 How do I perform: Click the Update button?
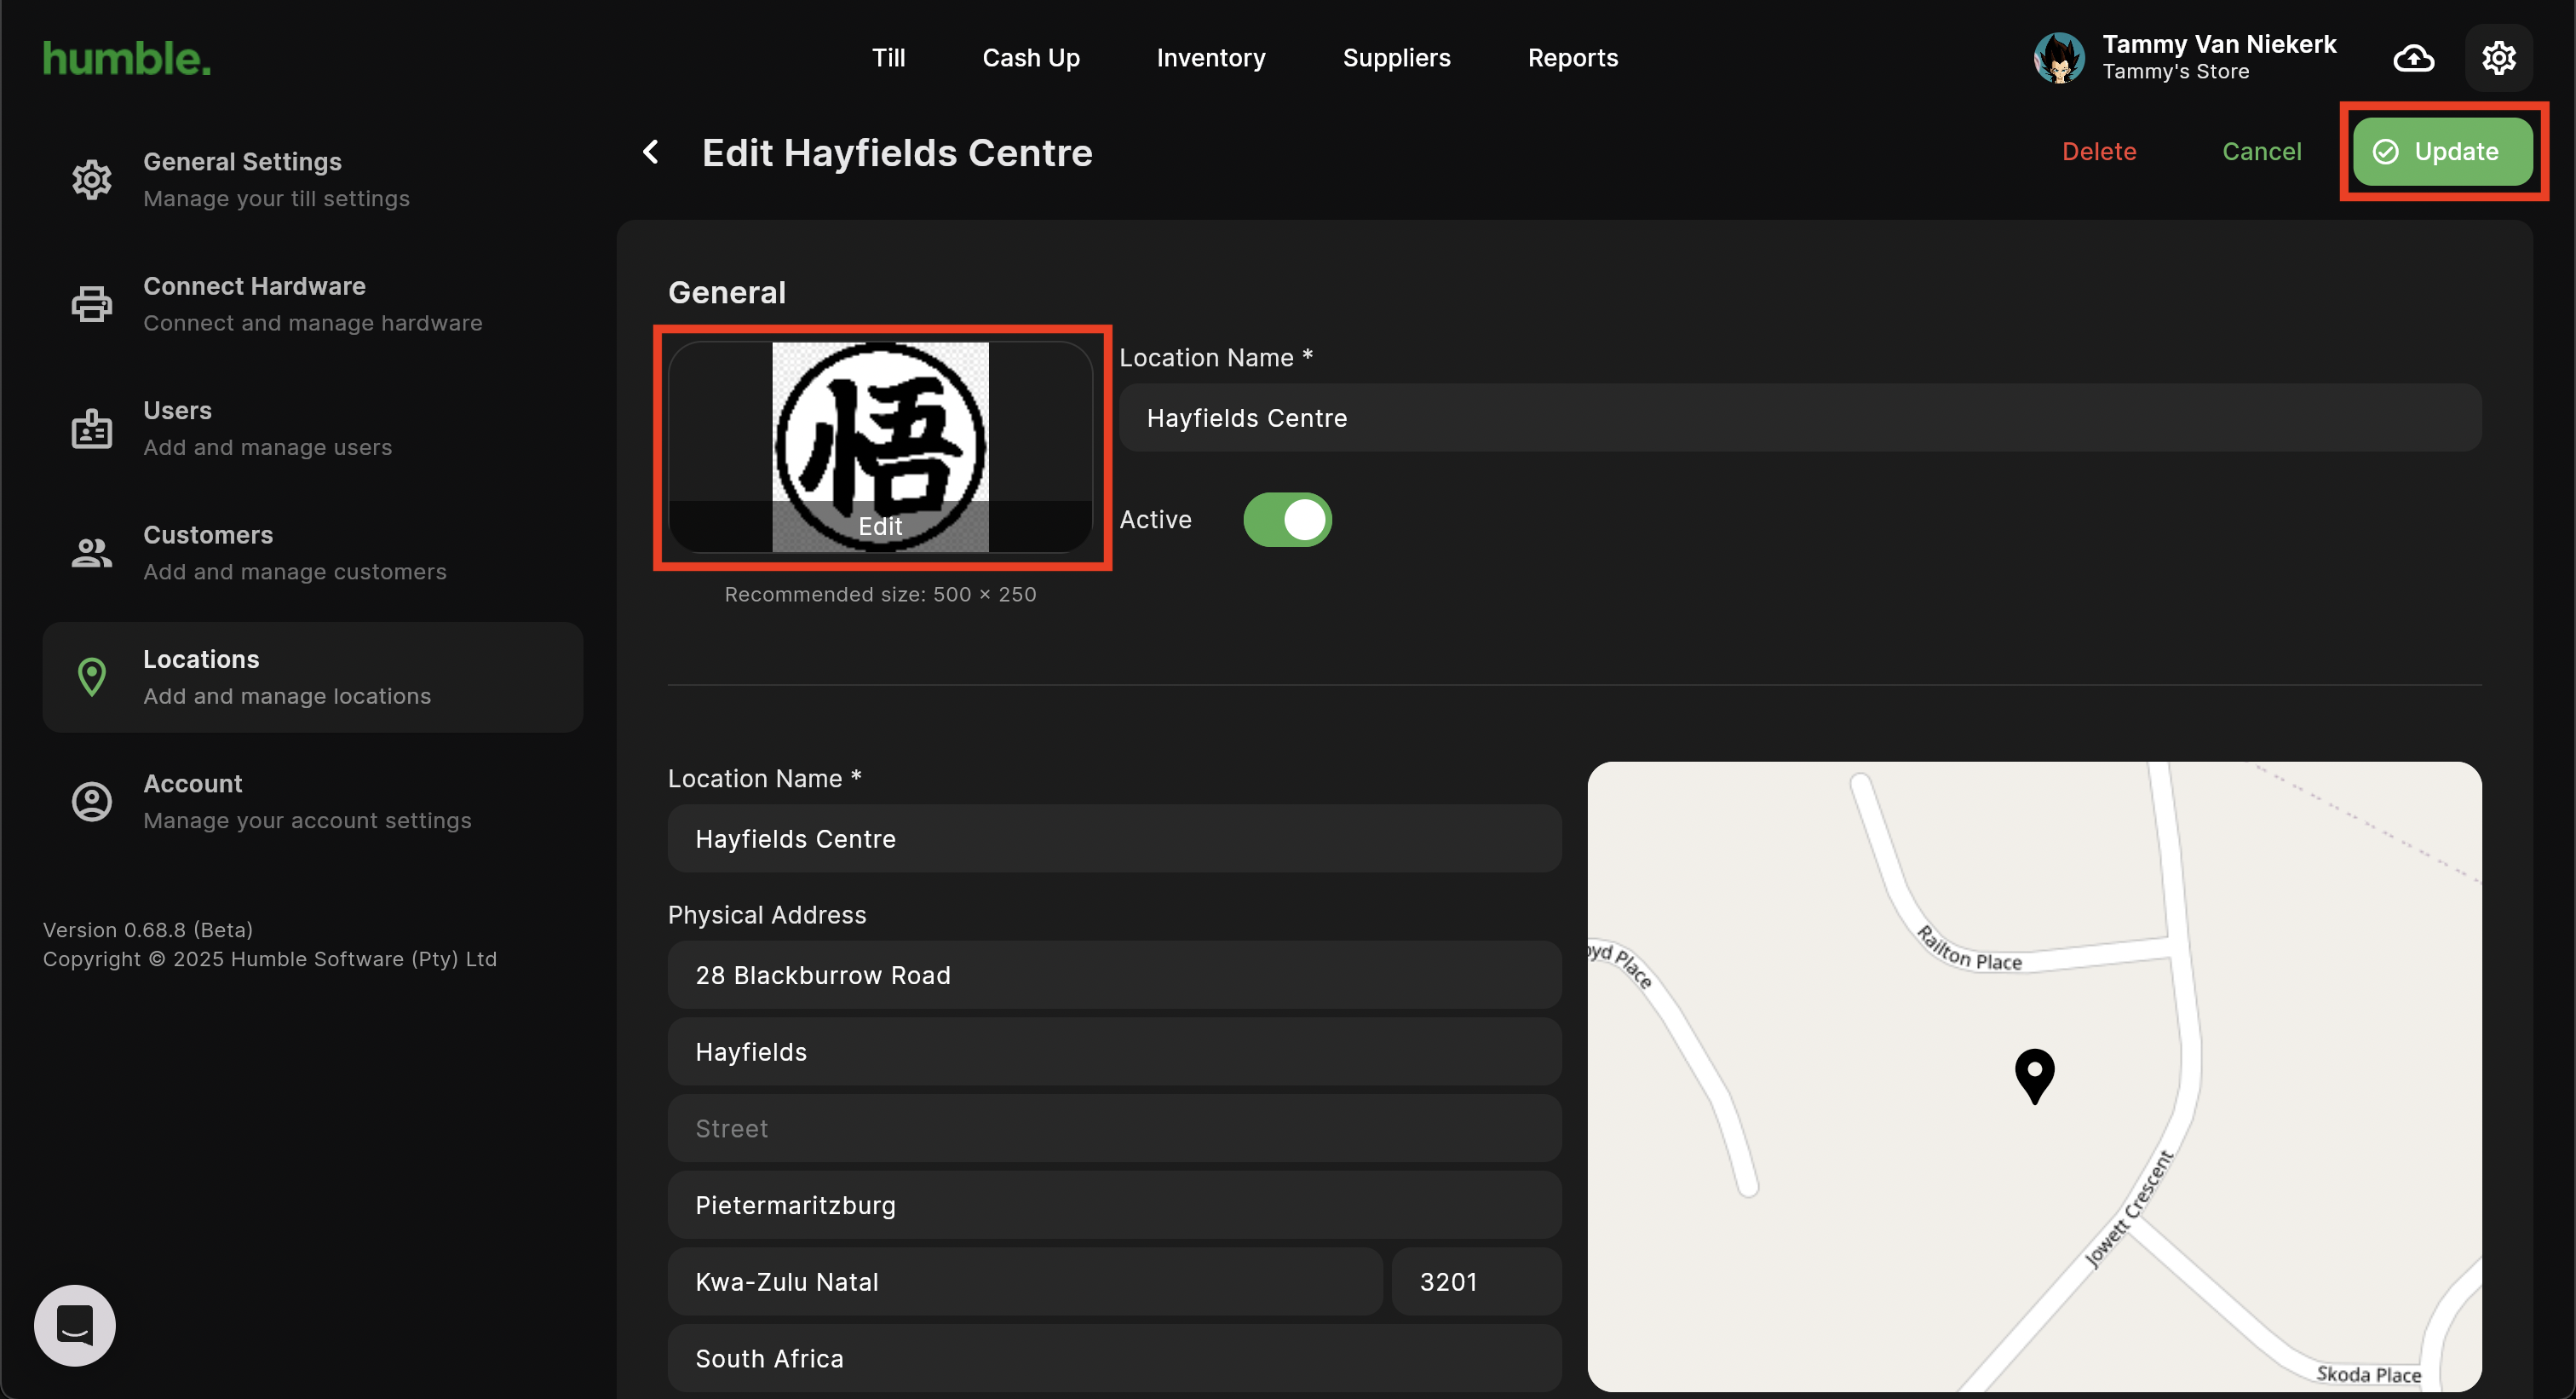(x=2442, y=152)
